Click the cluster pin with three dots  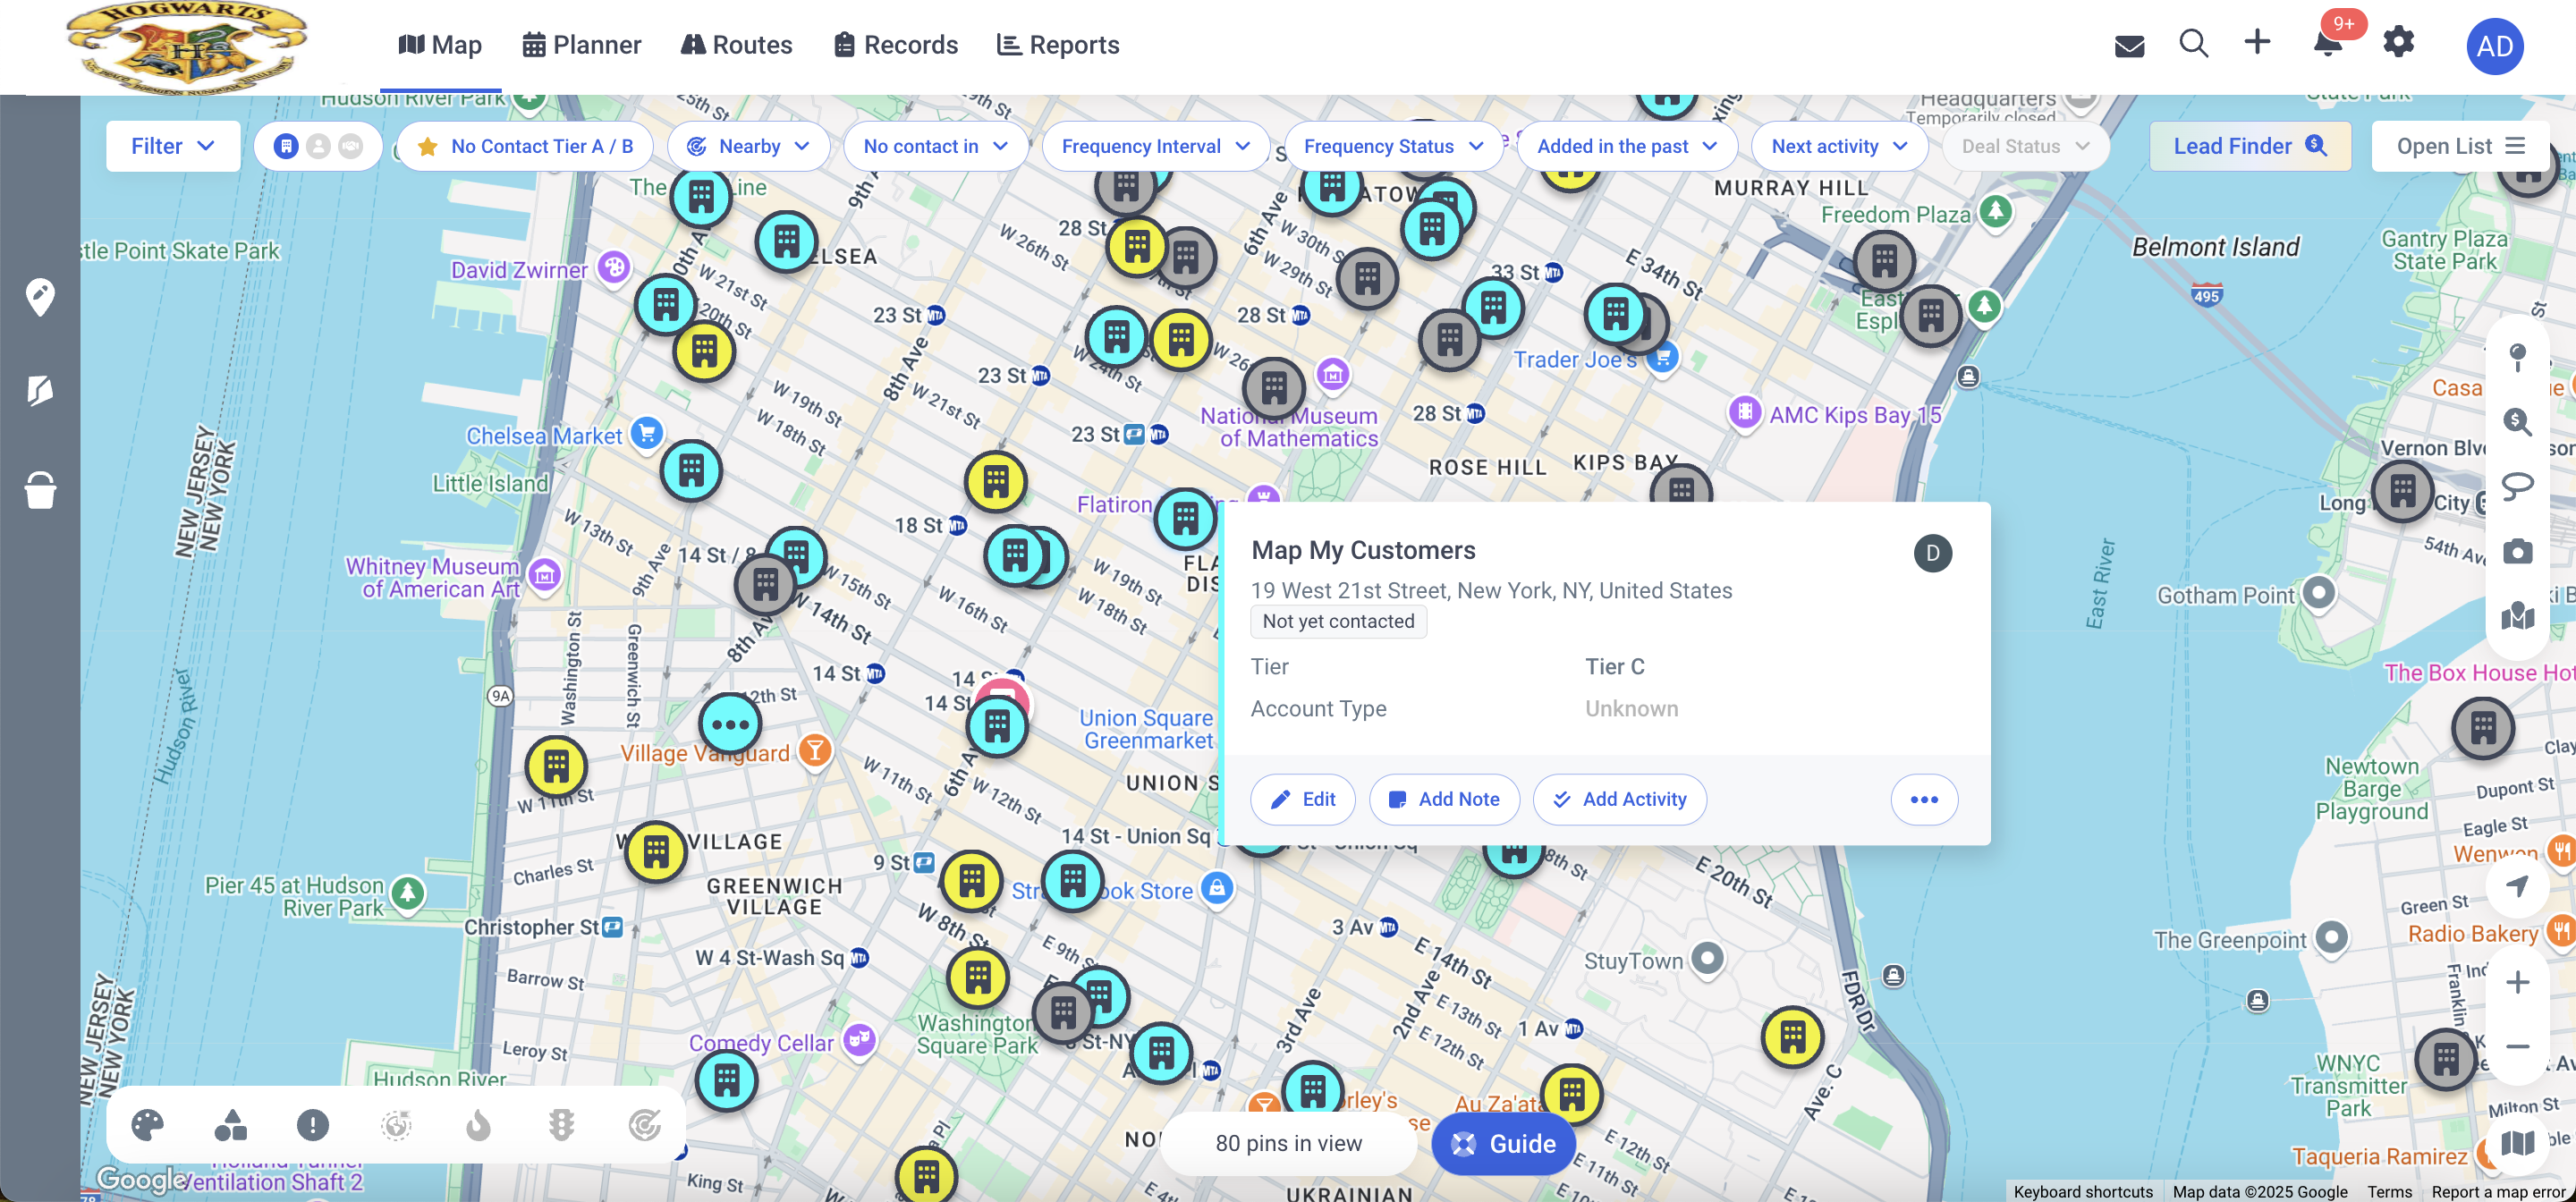click(730, 724)
